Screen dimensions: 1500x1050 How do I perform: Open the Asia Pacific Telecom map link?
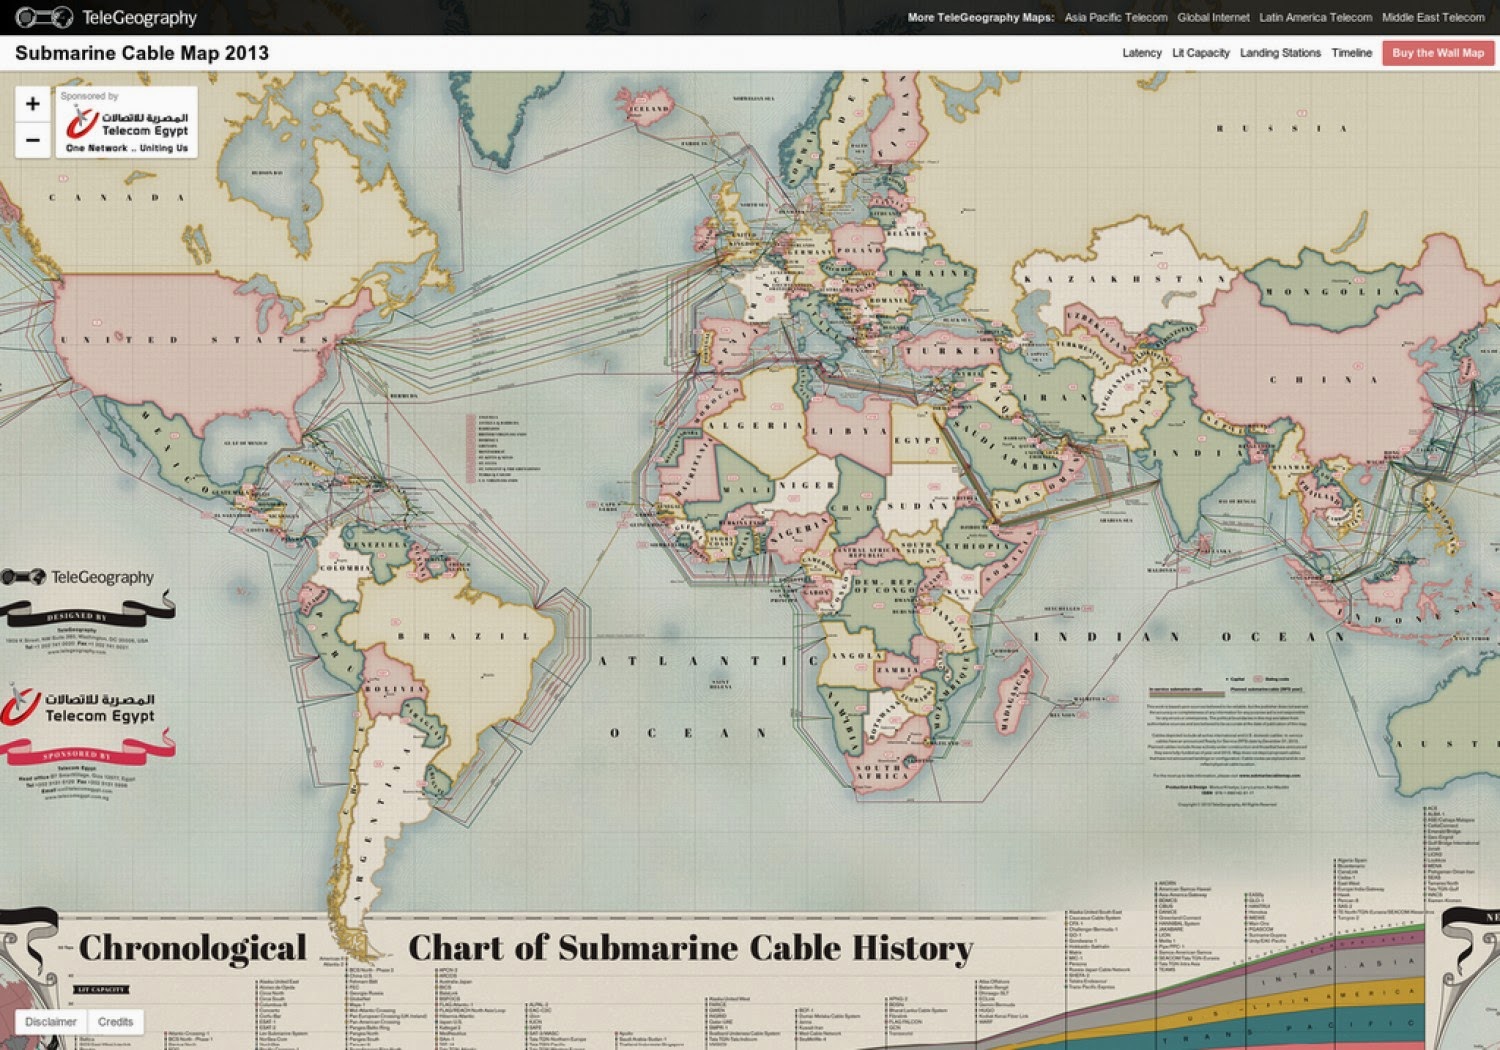[x=1115, y=17]
